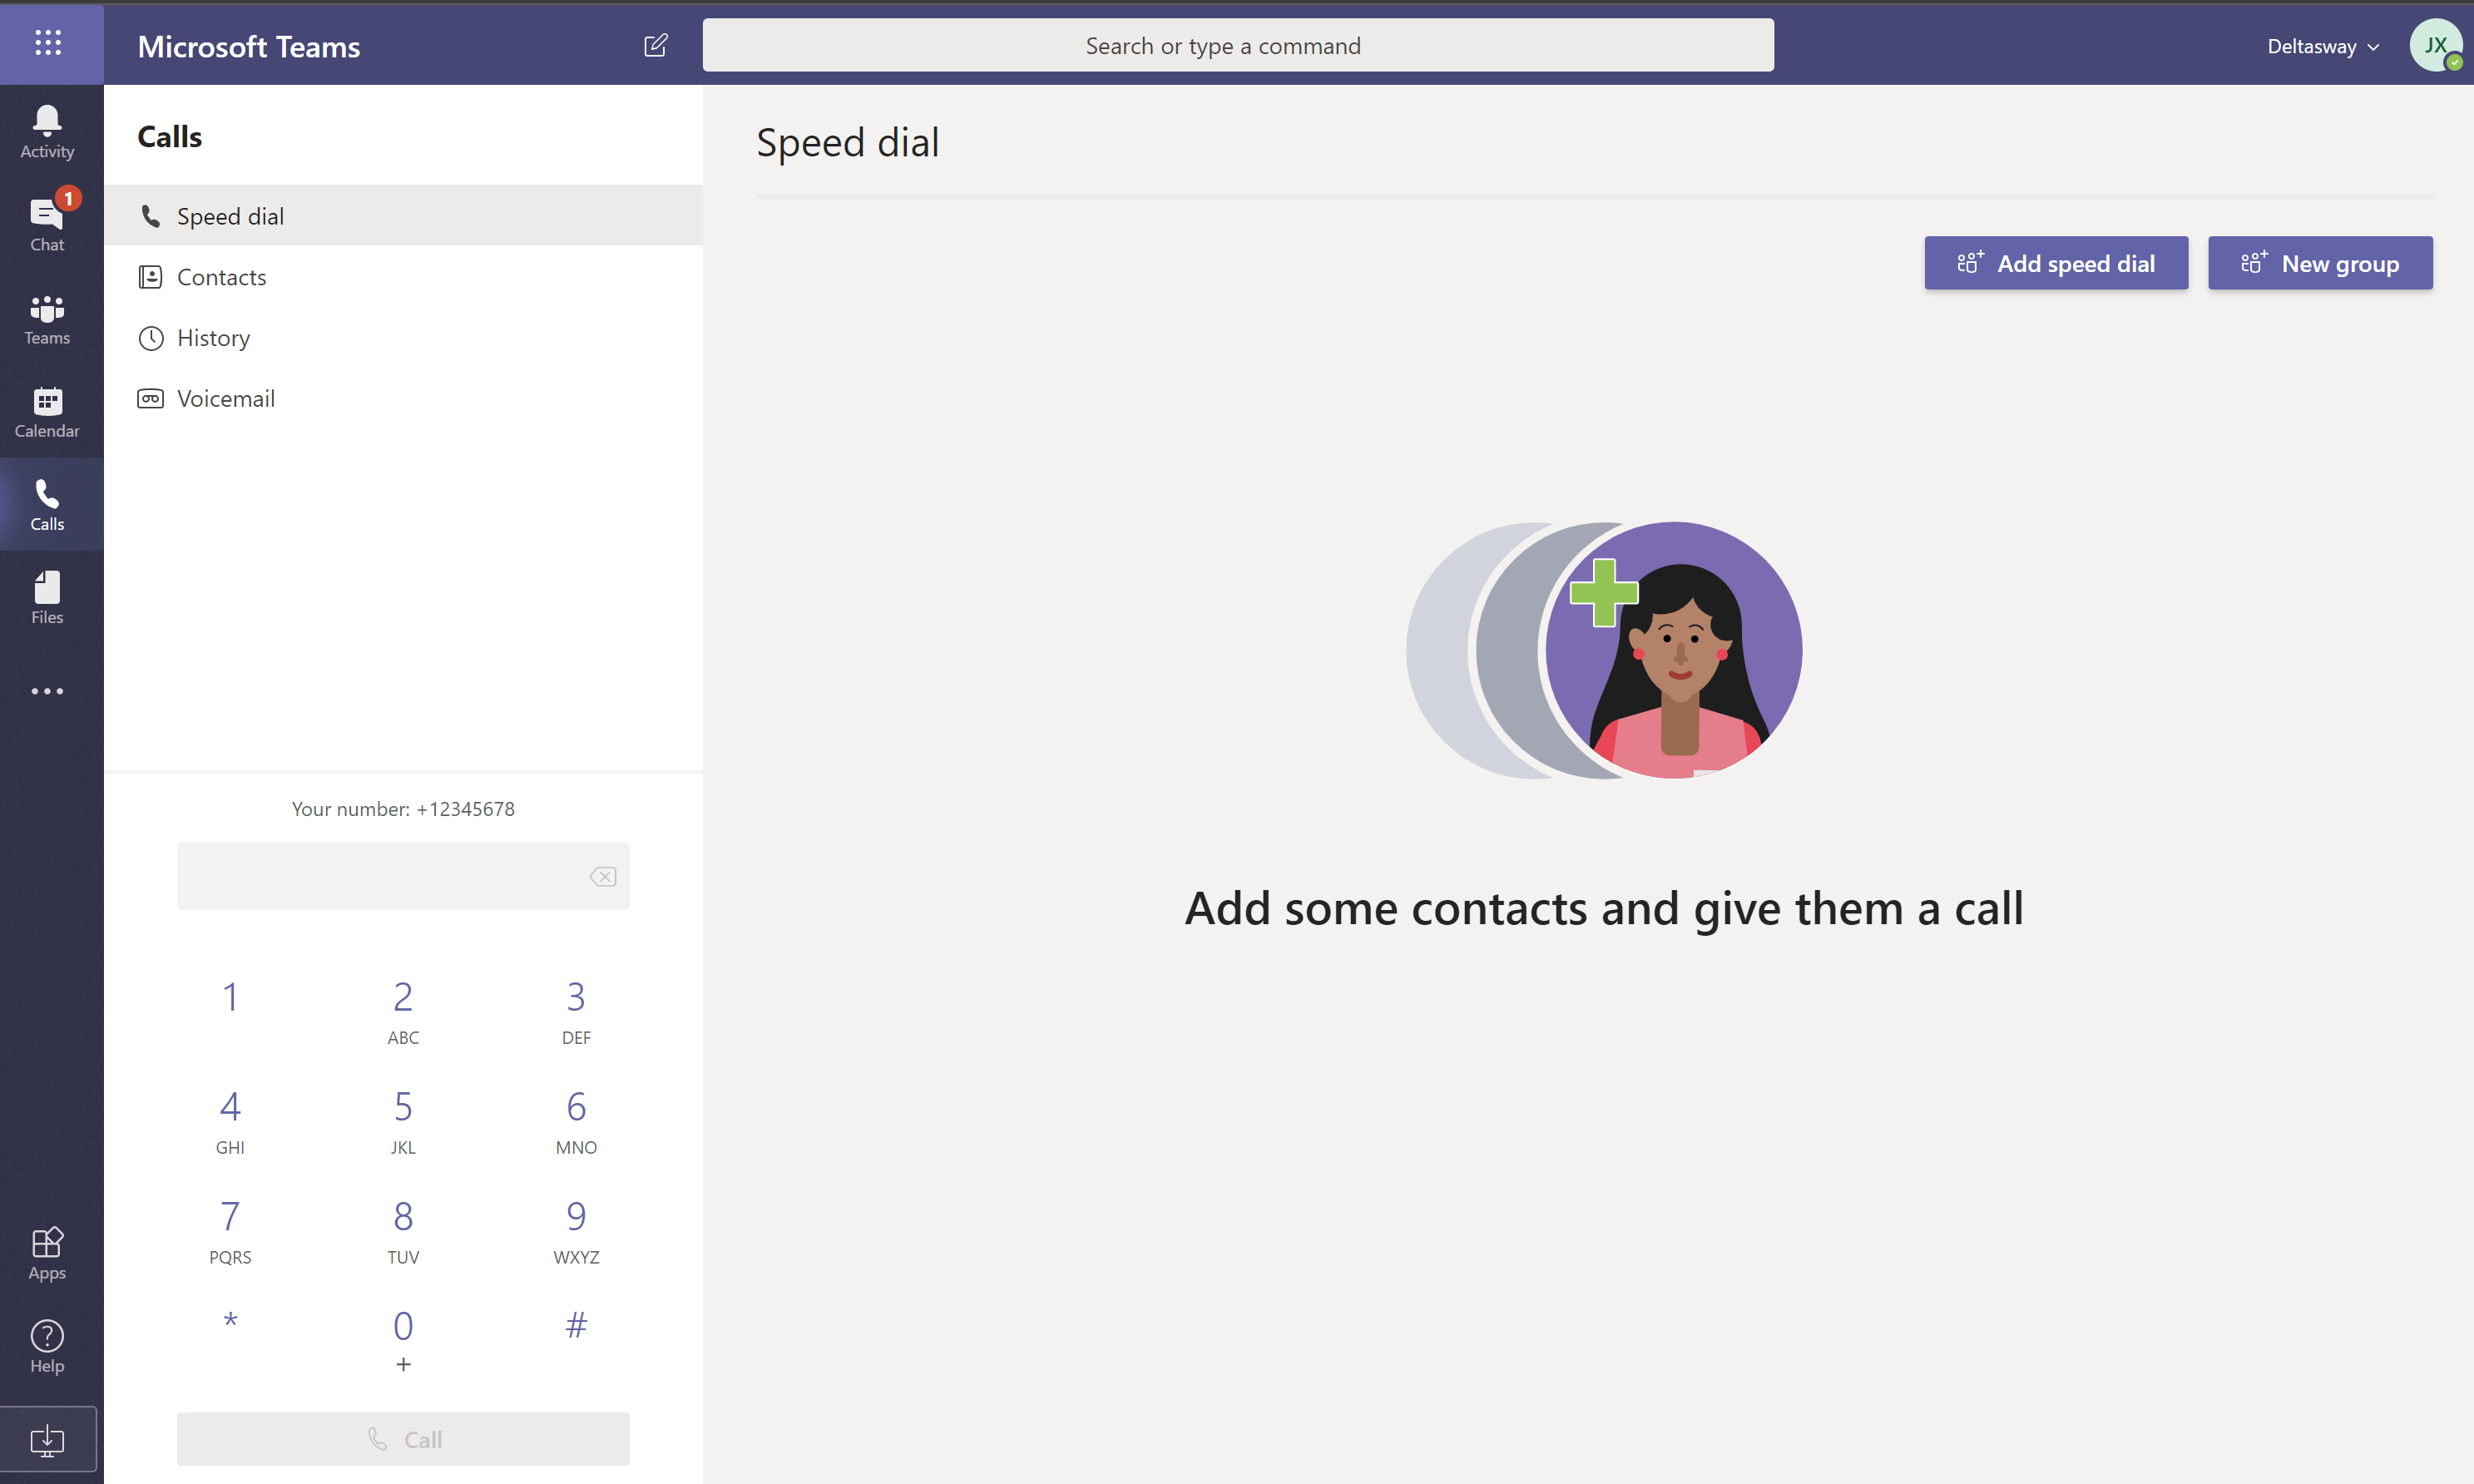Clear the dialed number with the backspace icon
This screenshot has height=1484, width=2474.
603,875
